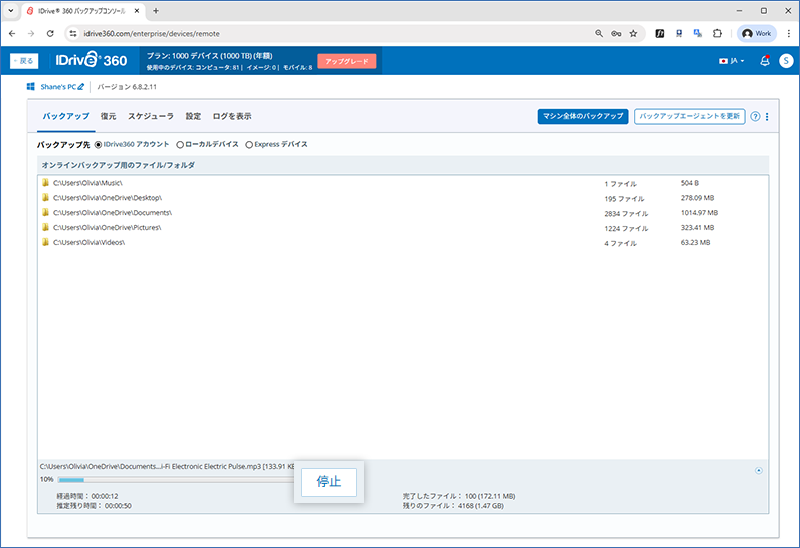Open the user avatar S menu
Viewport: 800px width, 548px height.
click(786, 61)
